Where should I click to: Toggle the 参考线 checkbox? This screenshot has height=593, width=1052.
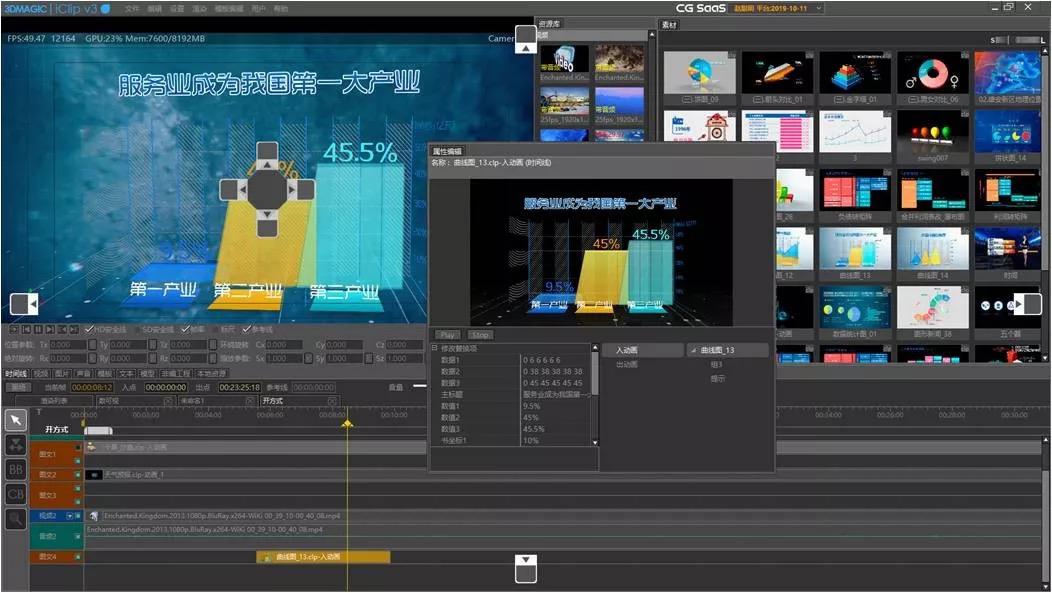[246, 329]
